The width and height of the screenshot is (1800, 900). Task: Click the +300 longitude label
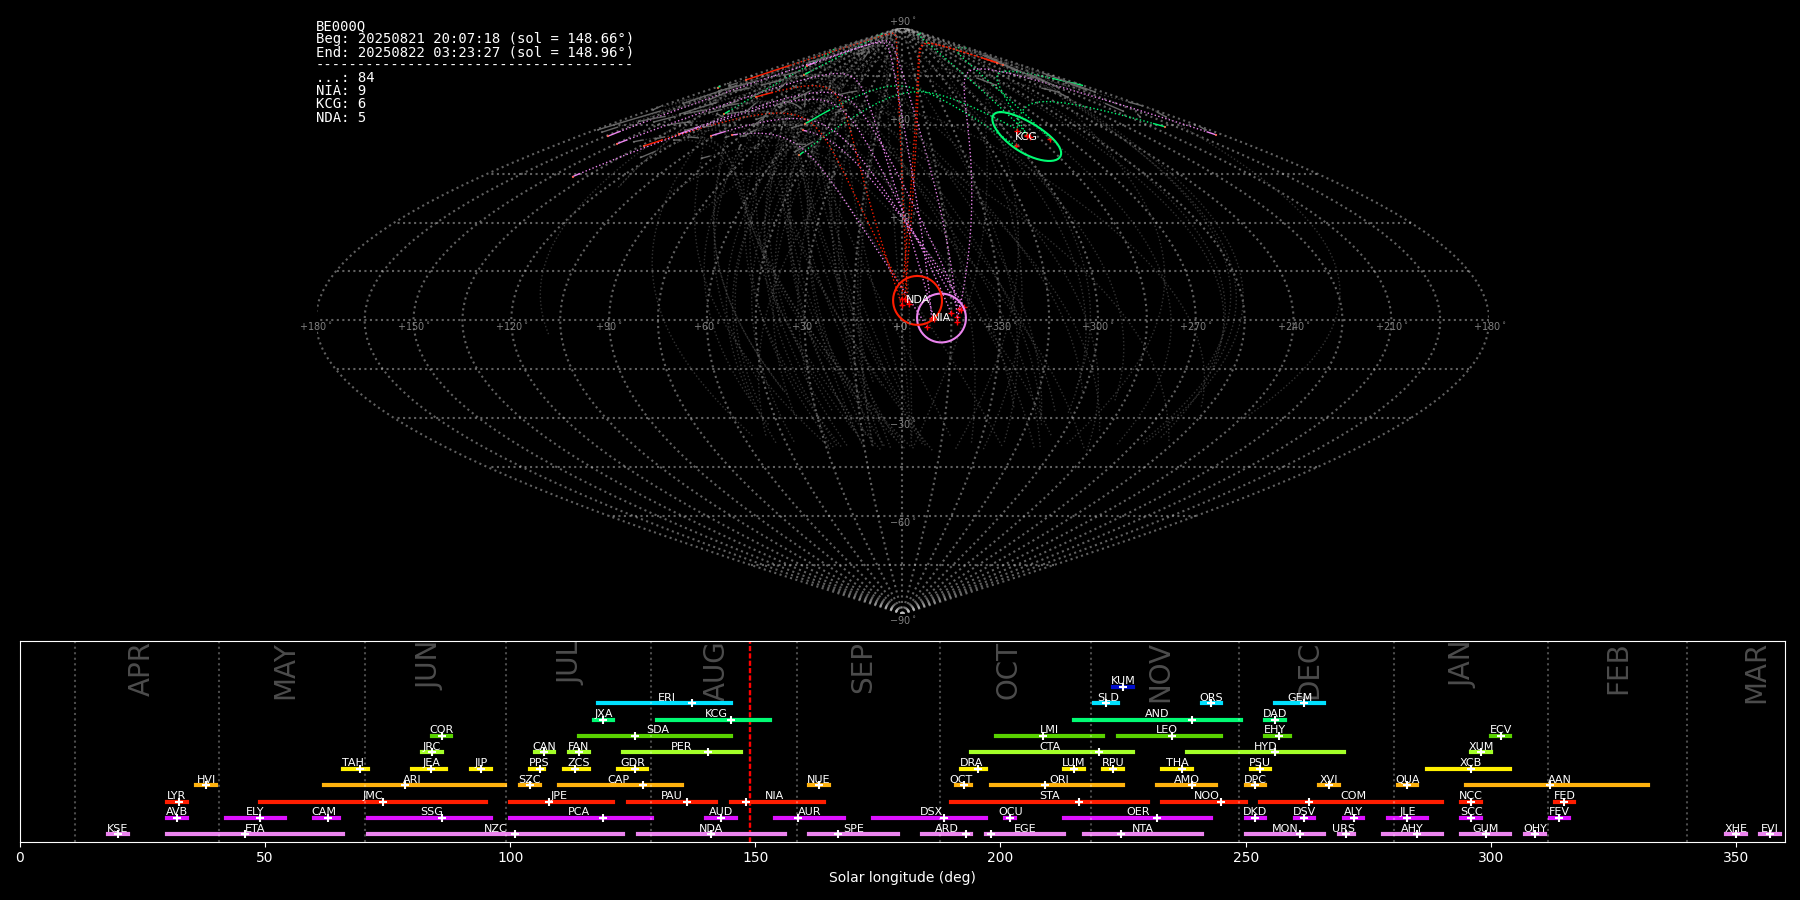point(1095,326)
